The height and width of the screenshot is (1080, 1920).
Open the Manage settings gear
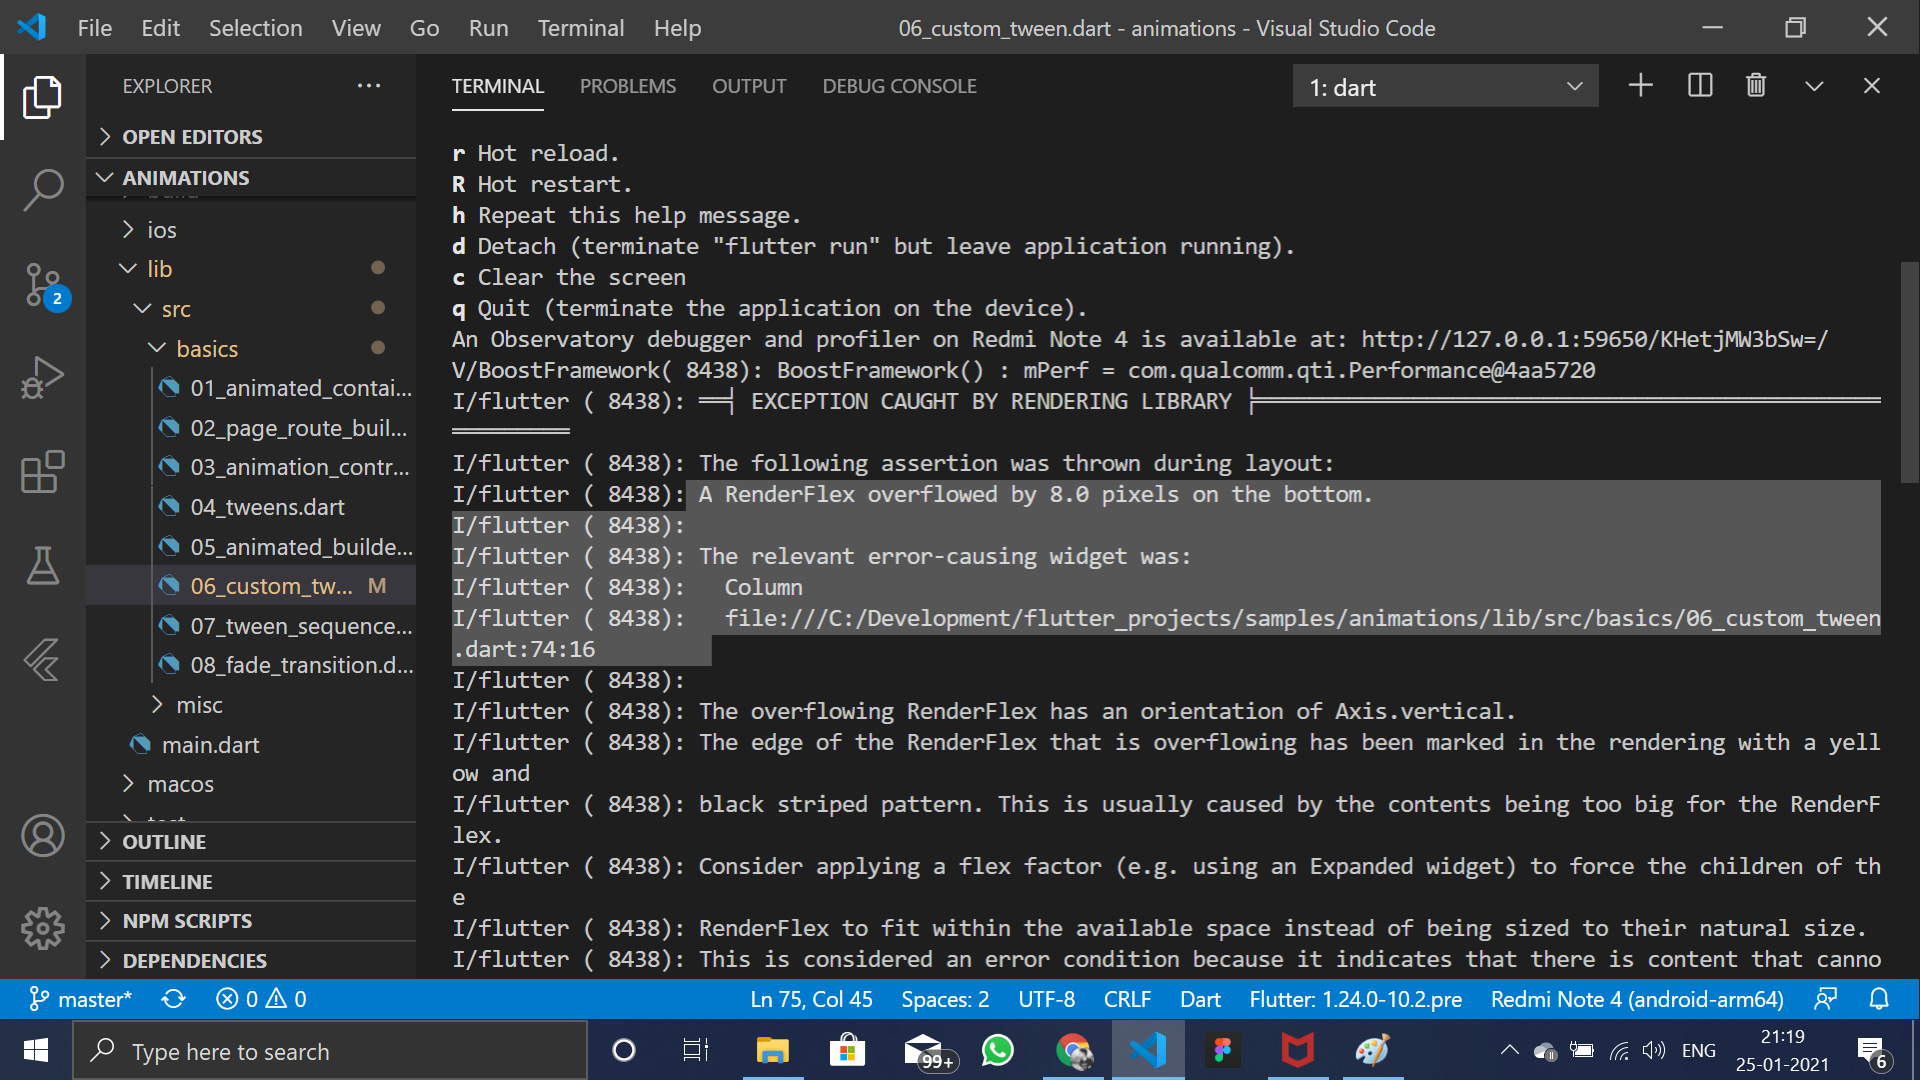pos(43,928)
